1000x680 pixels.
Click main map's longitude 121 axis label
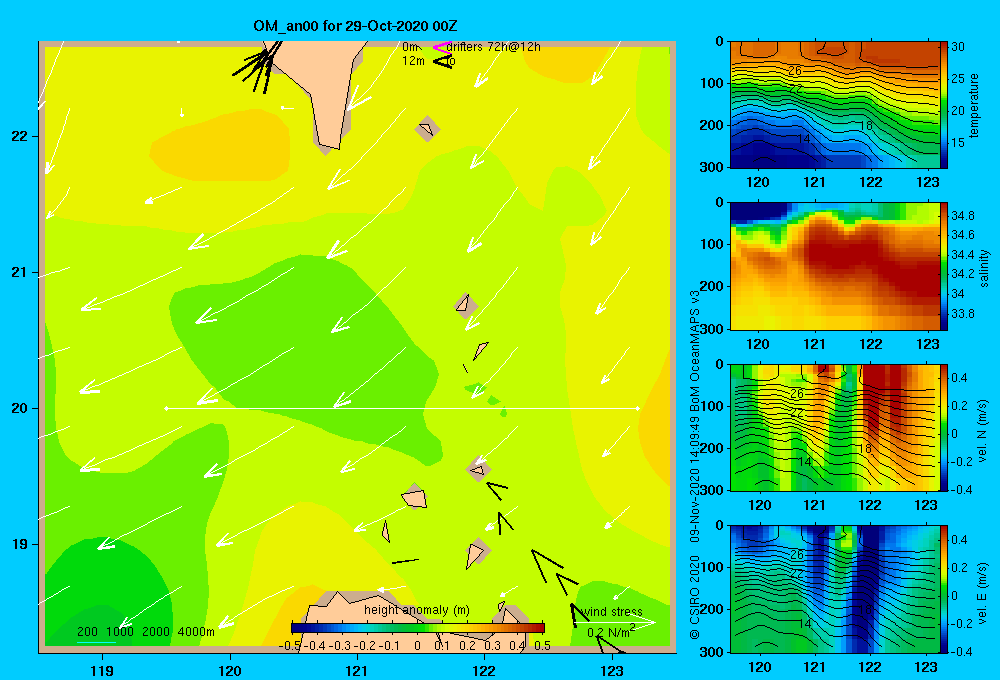(357, 670)
